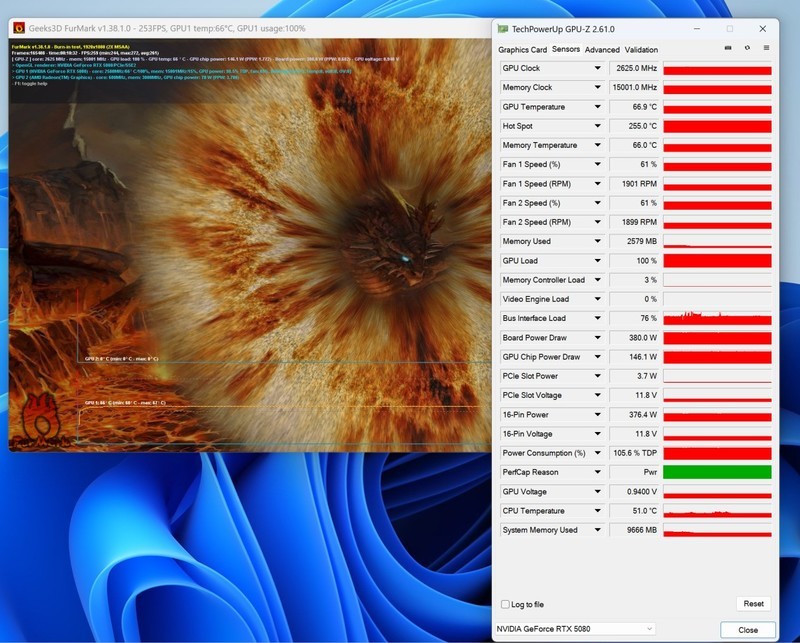Click the Close button in GPU-Z
Image resolution: width=800 pixels, height=643 pixels.
(x=748, y=630)
